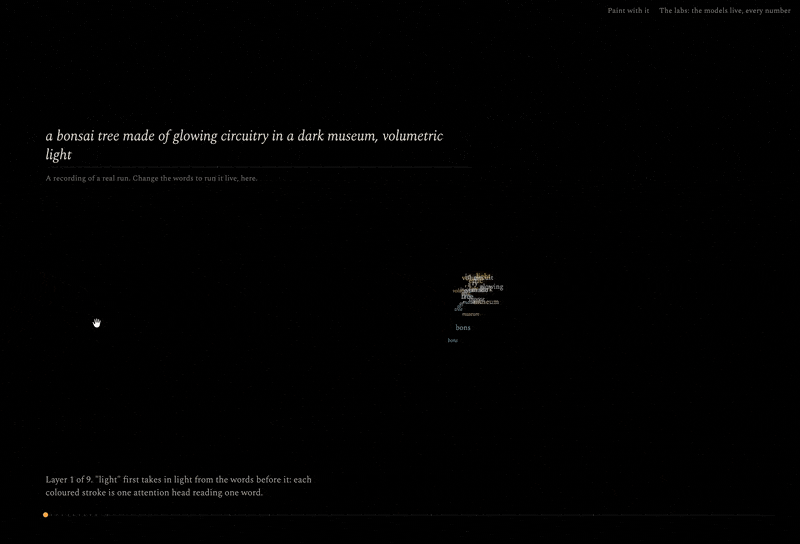Viewport: 800px width, 544px height.
Task: Open 'The labs: the models live' link
Action: pyautogui.click(x=724, y=10)
